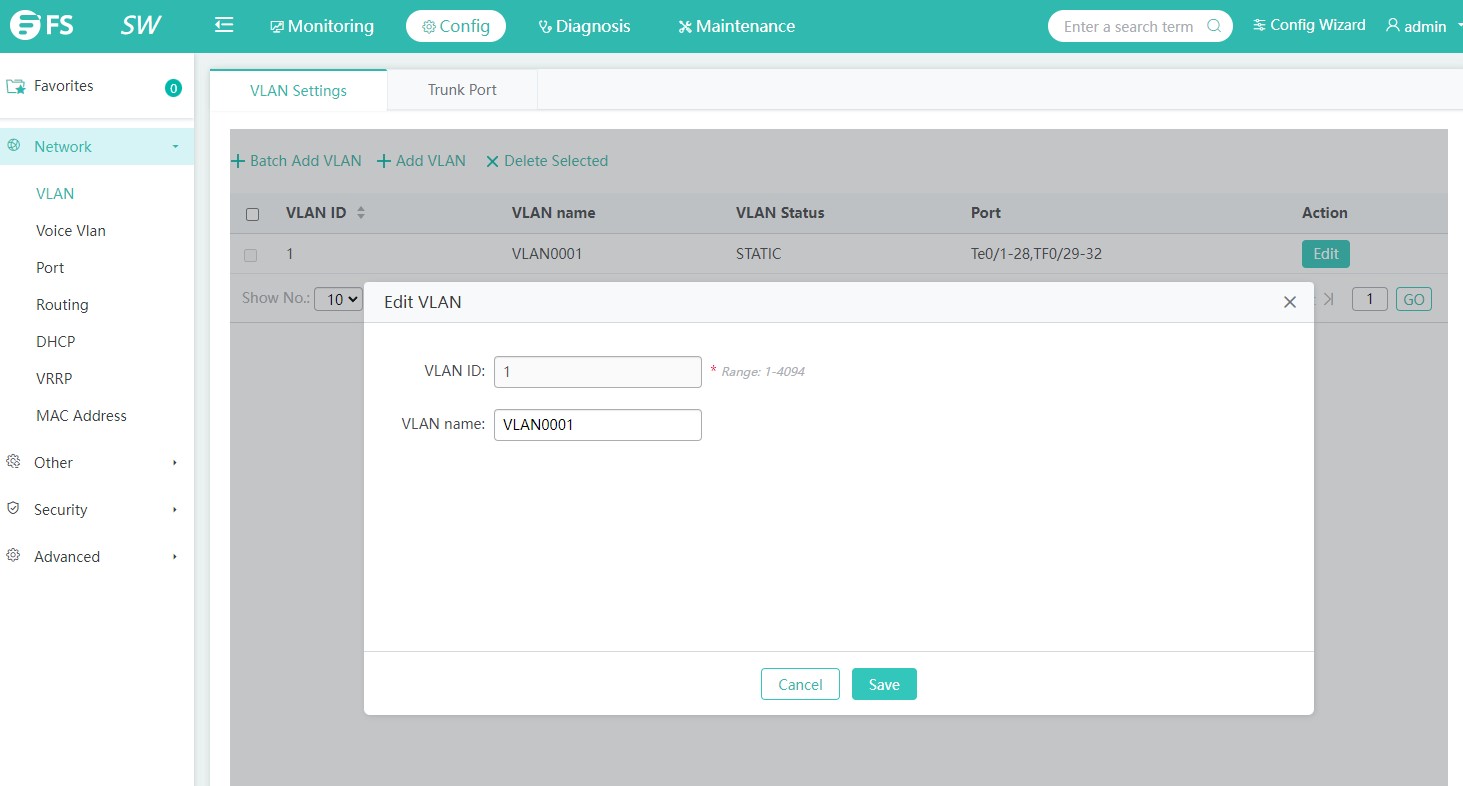Open the Diagnosis menu
Image resolution: width=1463 pixels, height=786 pixels.
coord(584,26)
